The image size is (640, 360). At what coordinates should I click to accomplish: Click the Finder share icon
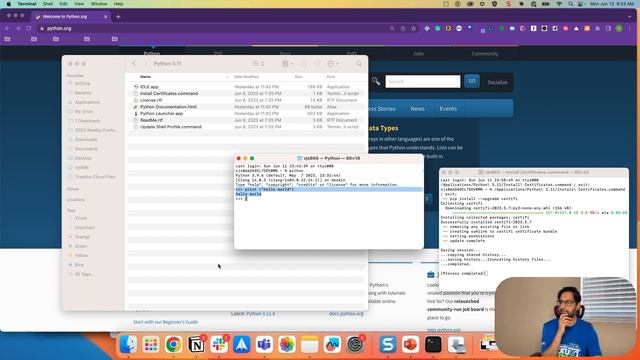pyautogui.click(x=304, y=64)
